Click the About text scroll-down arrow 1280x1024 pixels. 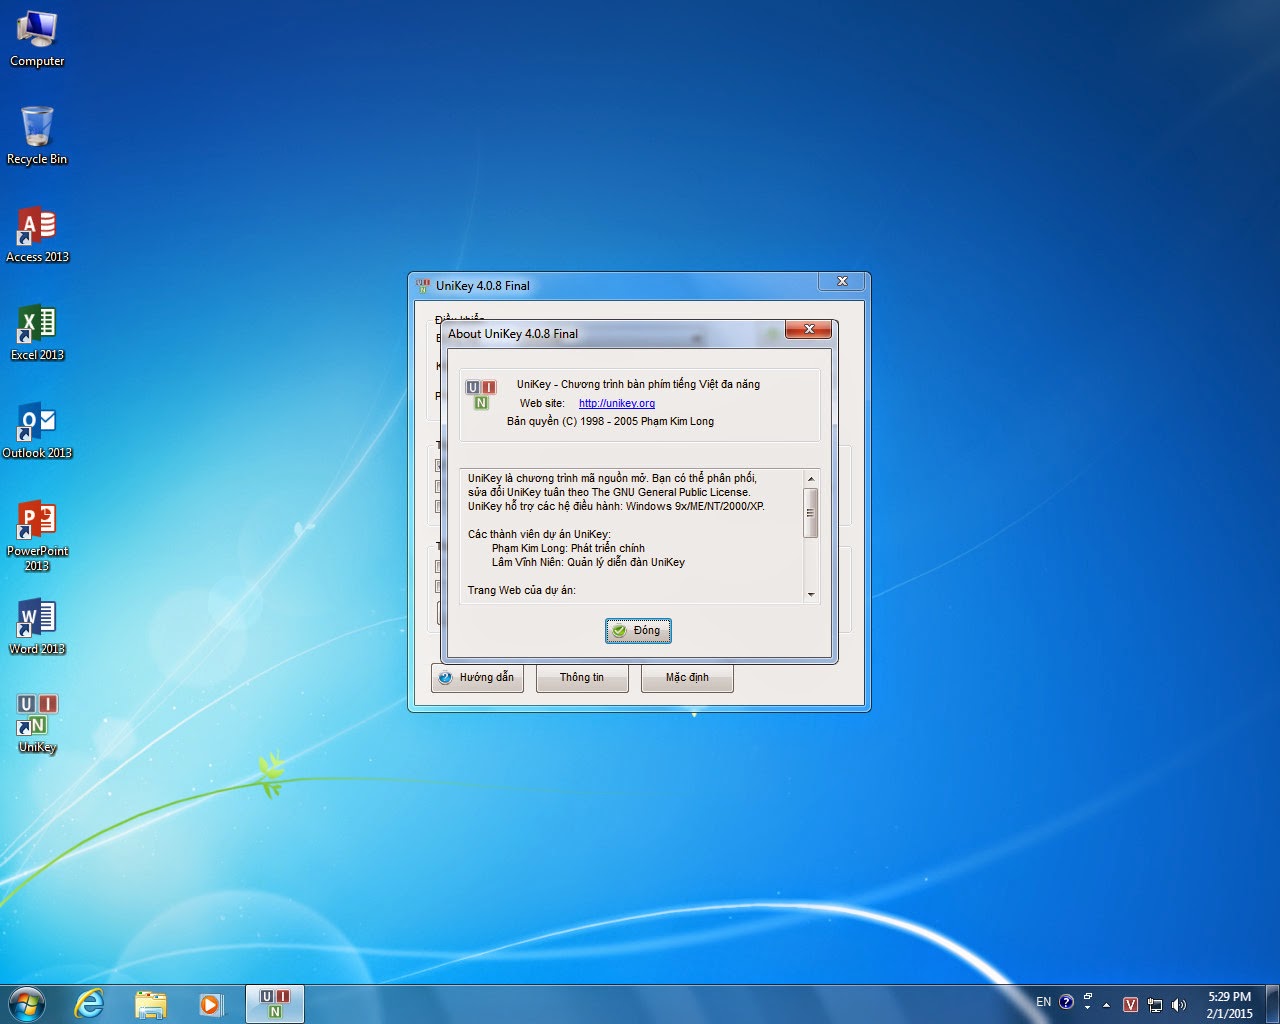(811, 594)
